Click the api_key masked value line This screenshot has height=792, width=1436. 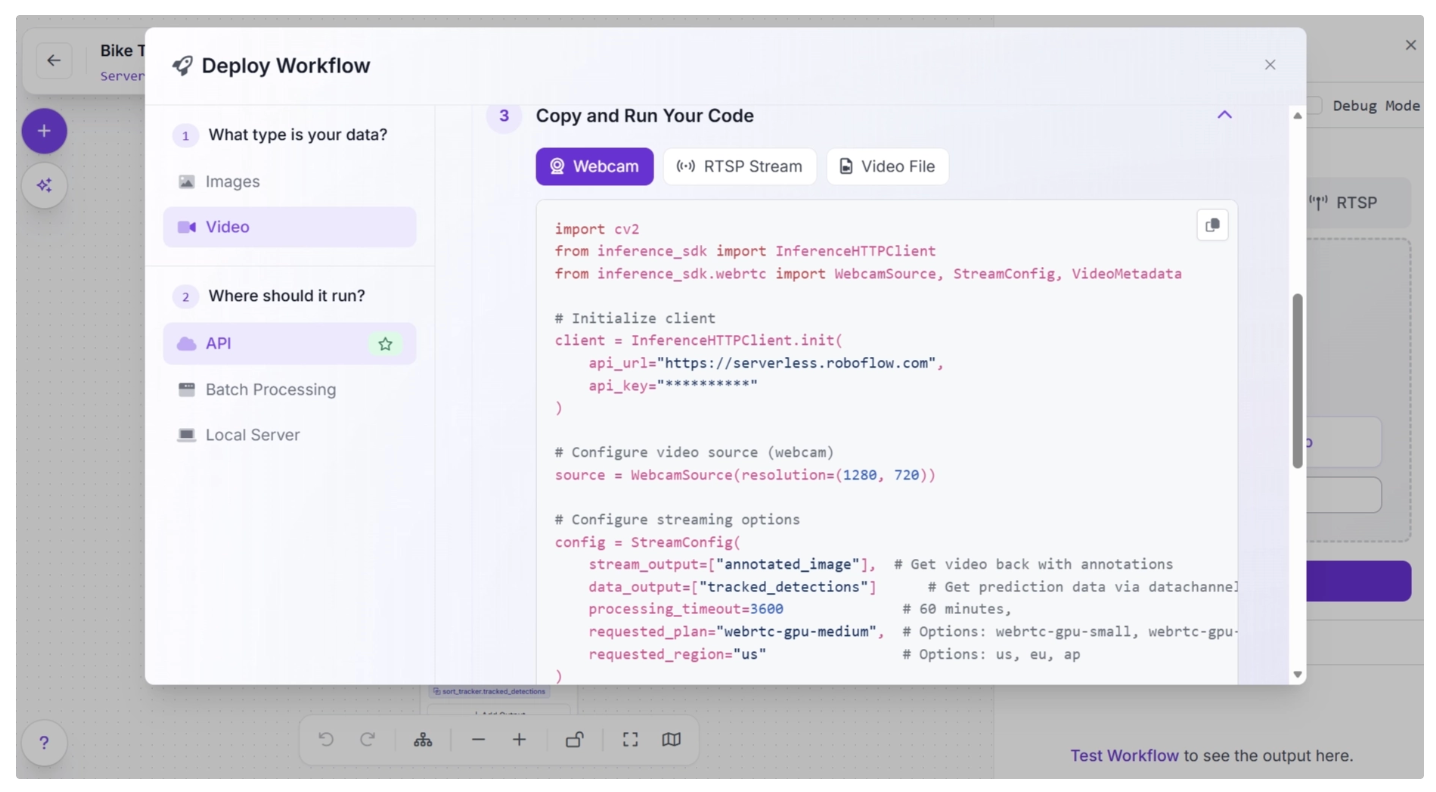(x=673, y=385)
